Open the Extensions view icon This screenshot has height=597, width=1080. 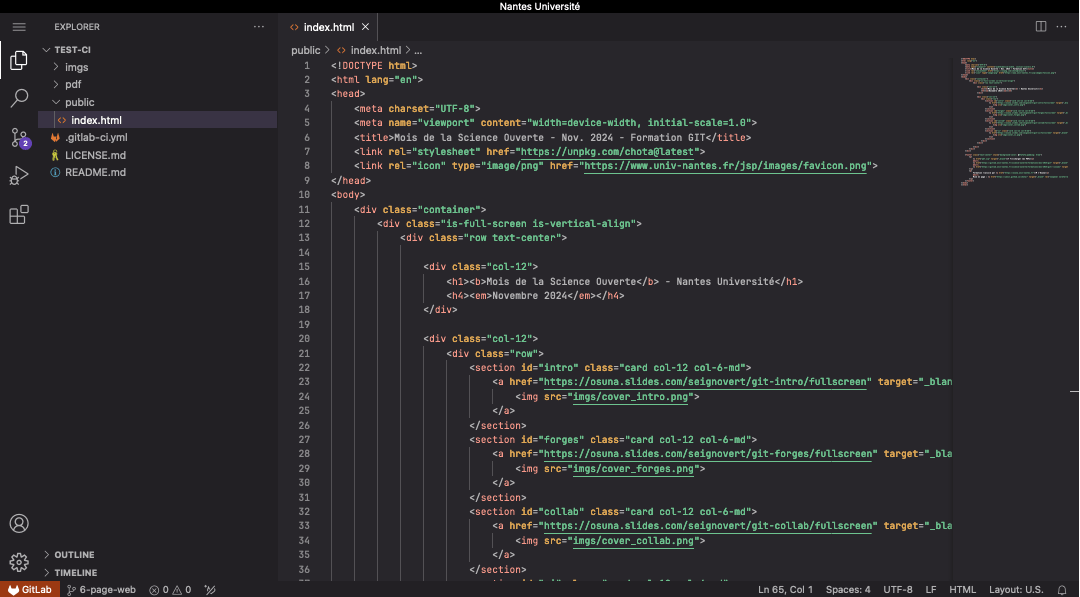[x=19, y=215]
